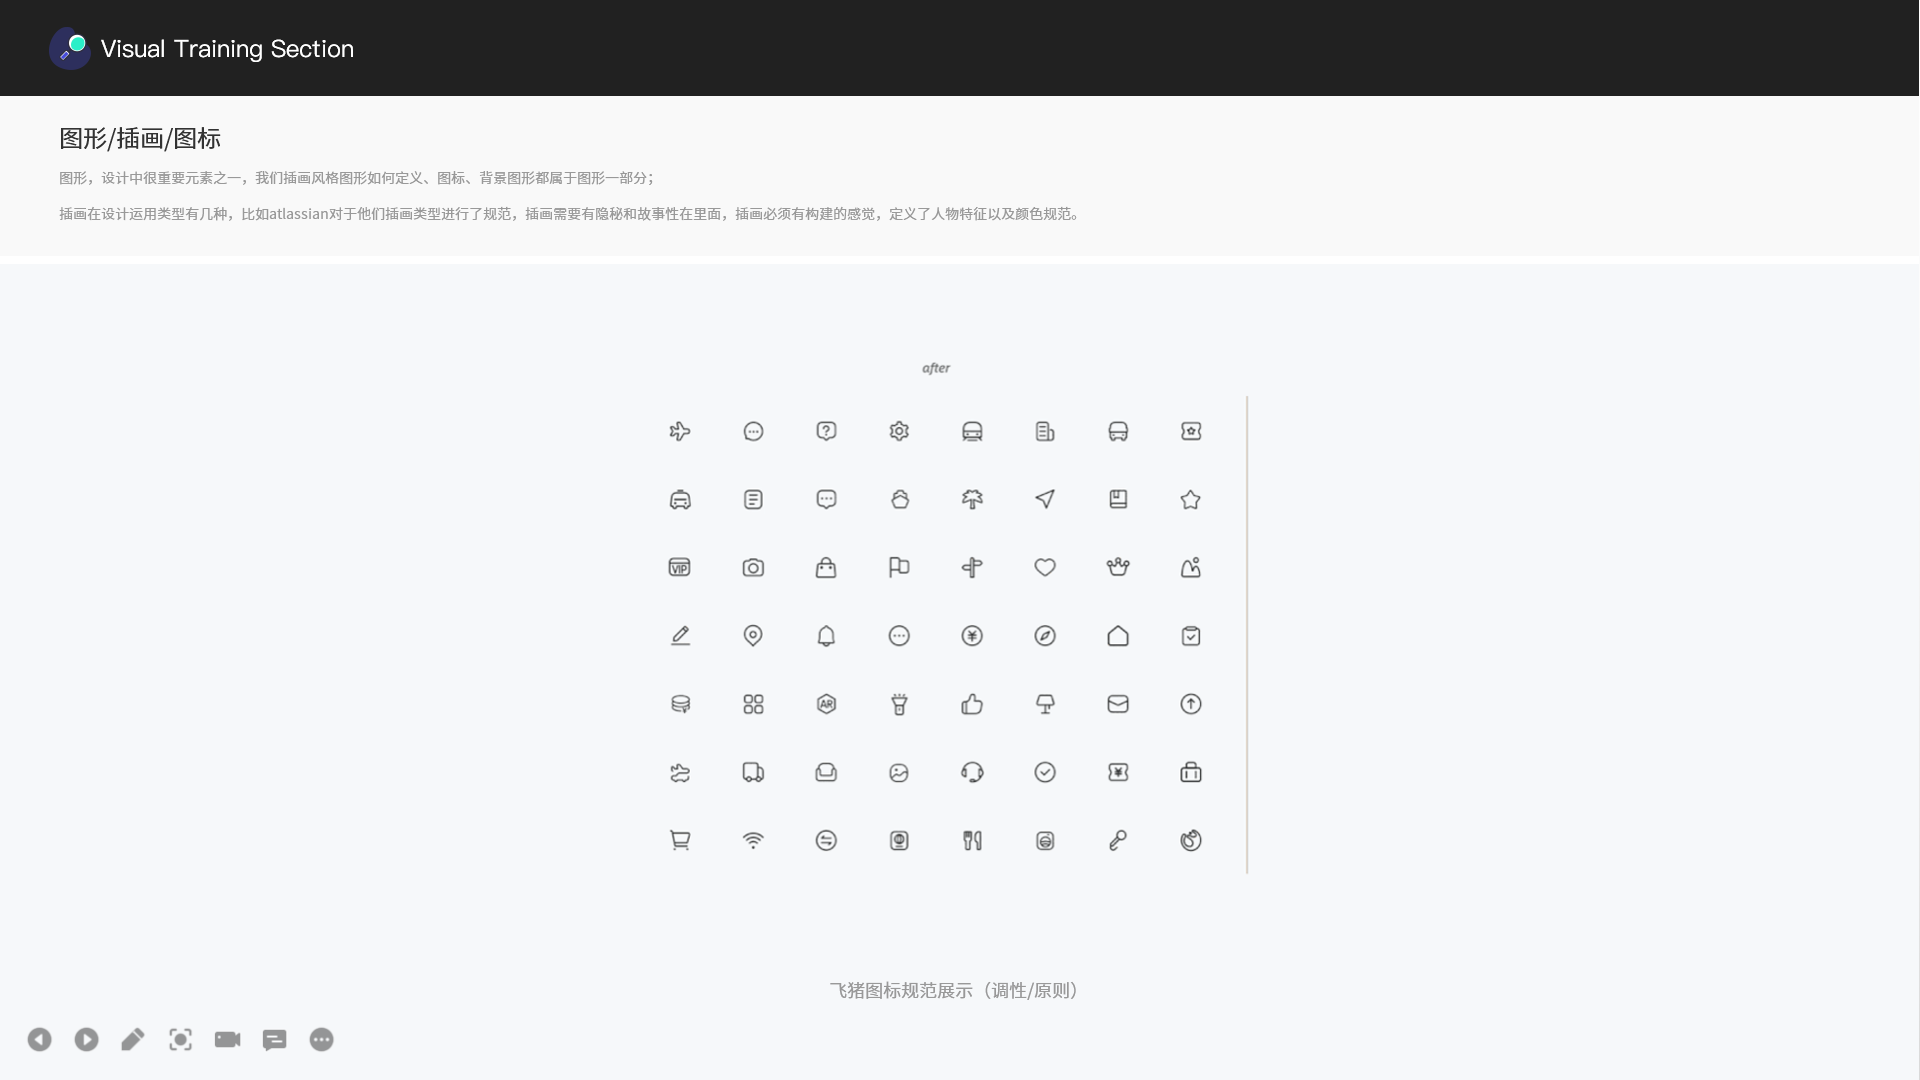1920x1080 pixels.
Task: Click the thumbs-up icon
Action: click(972, 704)
